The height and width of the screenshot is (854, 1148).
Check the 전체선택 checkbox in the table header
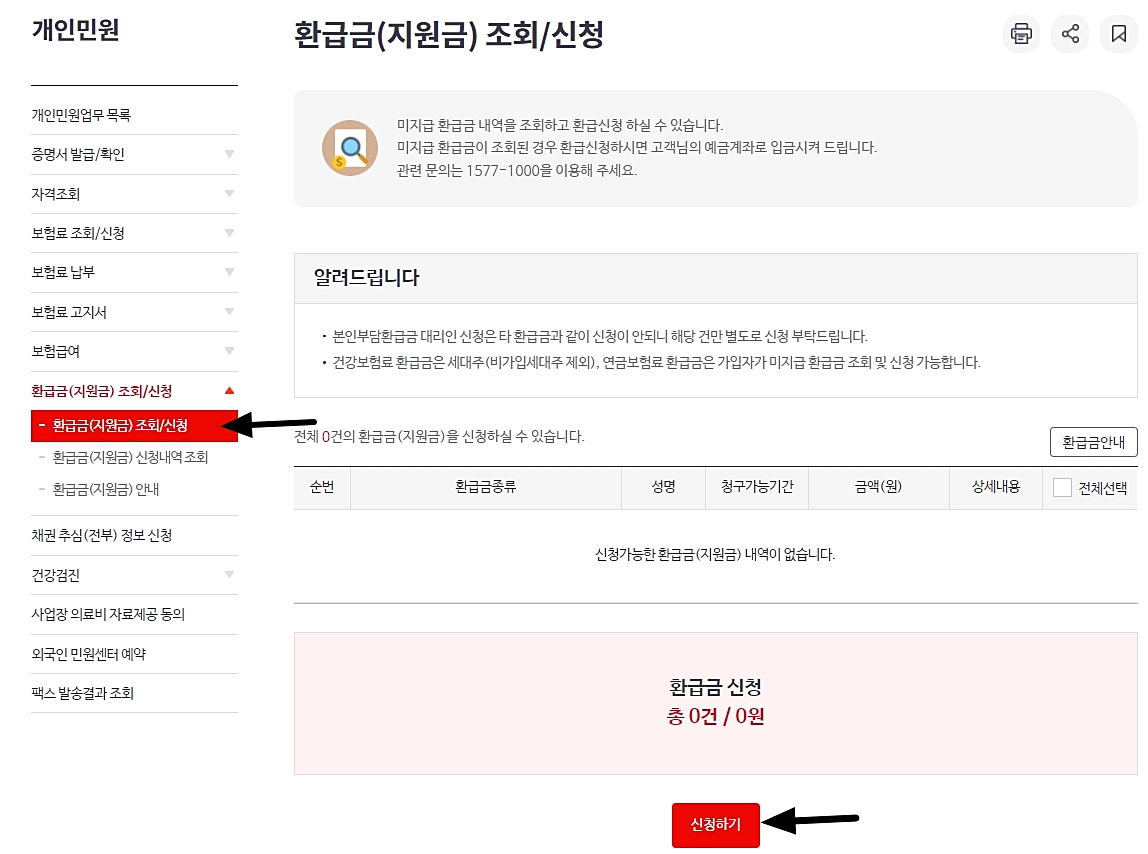pos(1064,487)
